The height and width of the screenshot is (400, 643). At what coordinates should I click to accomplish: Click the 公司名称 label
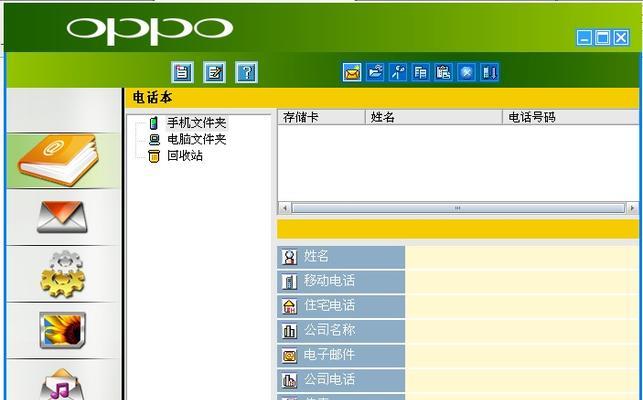[329, 330]
